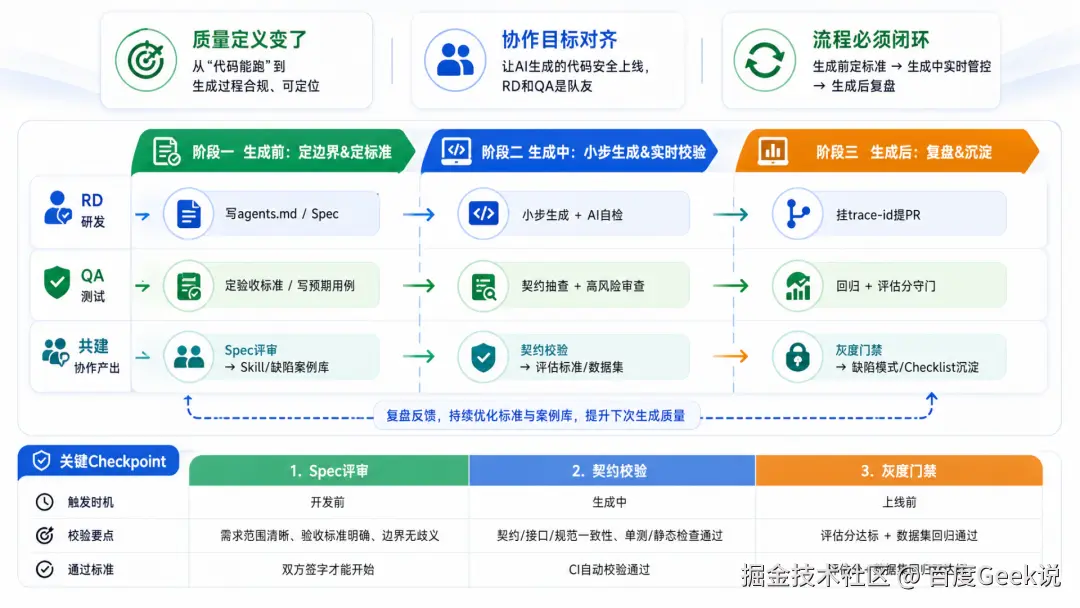
Task: Select the 阶段二 生成中 blue banner
Action: pos(569,151)
